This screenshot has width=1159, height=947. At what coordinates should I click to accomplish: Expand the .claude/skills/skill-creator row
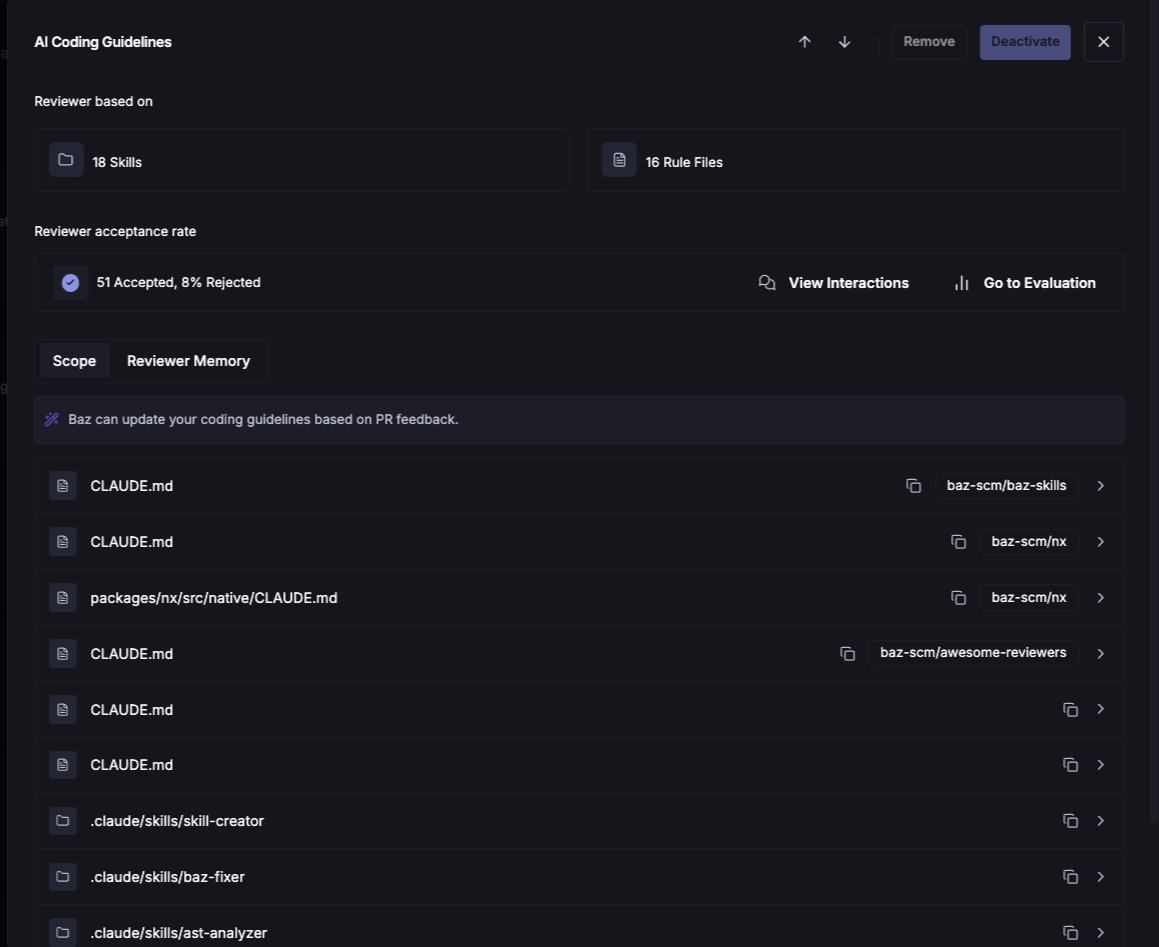point(1101,821)
